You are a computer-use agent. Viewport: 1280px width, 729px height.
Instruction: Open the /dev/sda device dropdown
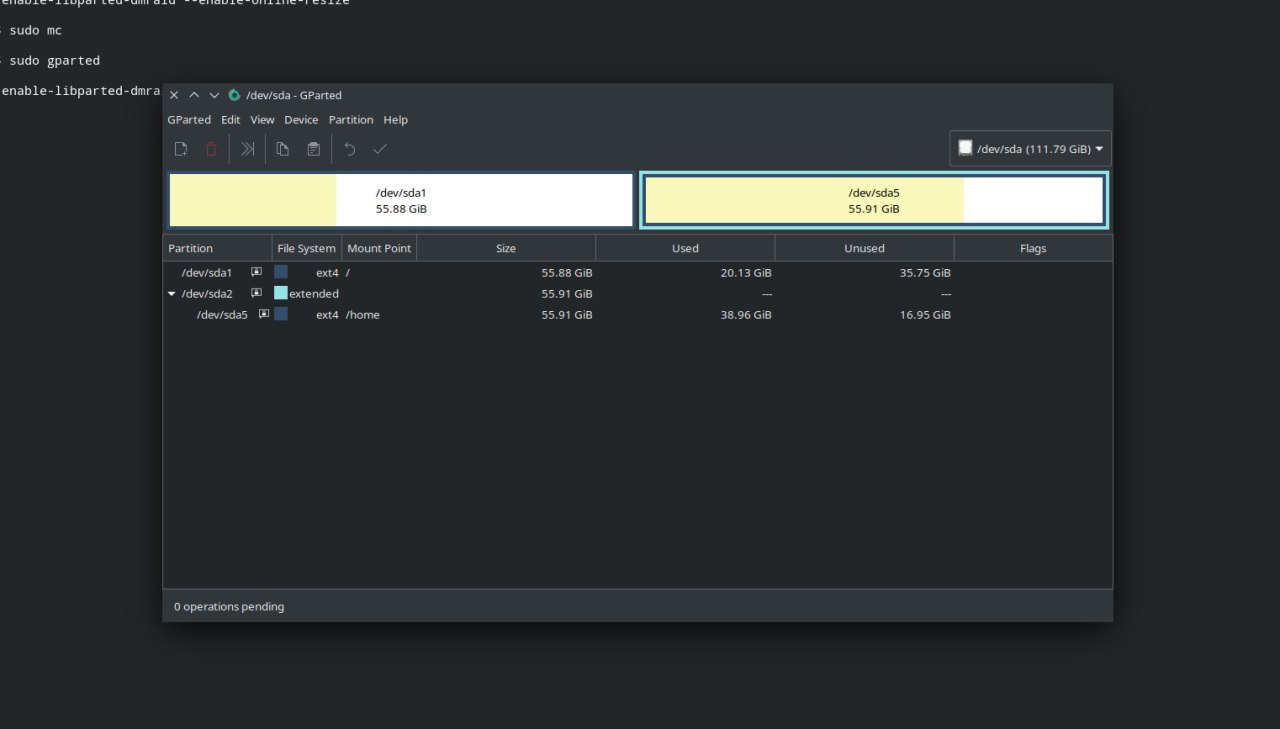click(x=1030, y=148)
